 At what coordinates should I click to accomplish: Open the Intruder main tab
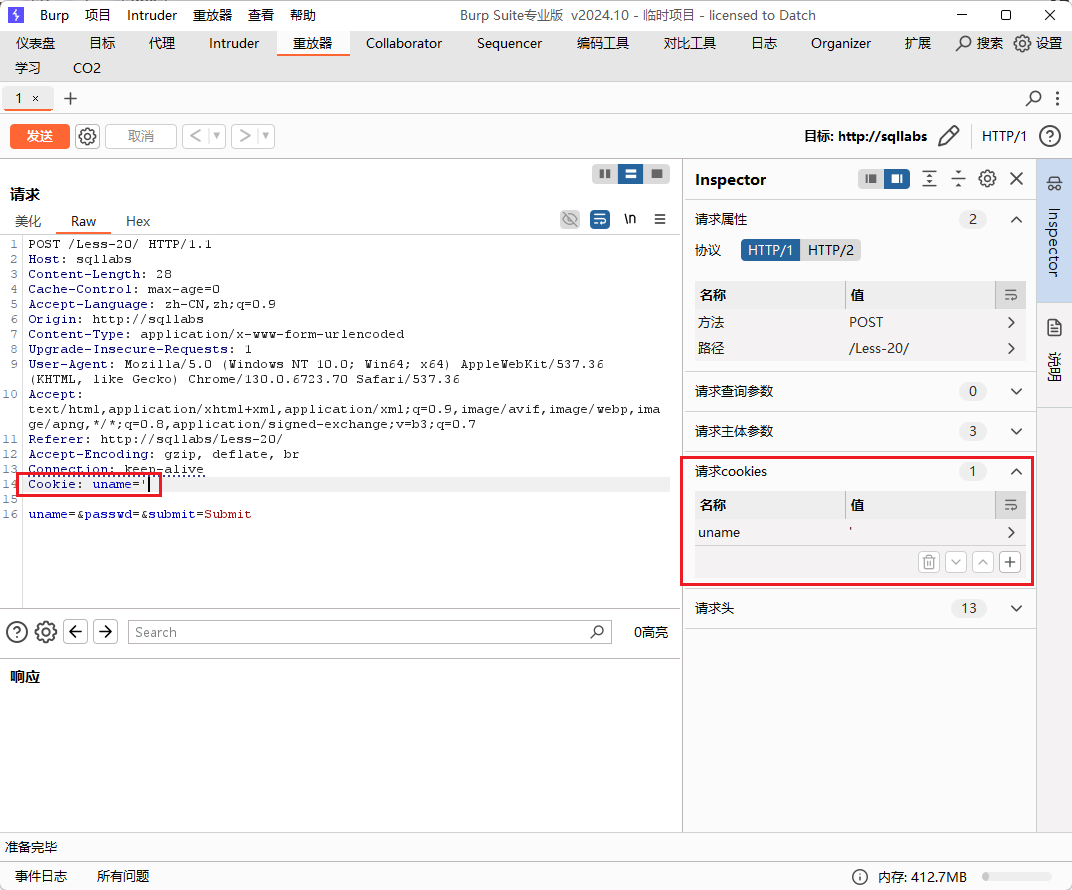[x=234, y=43]
